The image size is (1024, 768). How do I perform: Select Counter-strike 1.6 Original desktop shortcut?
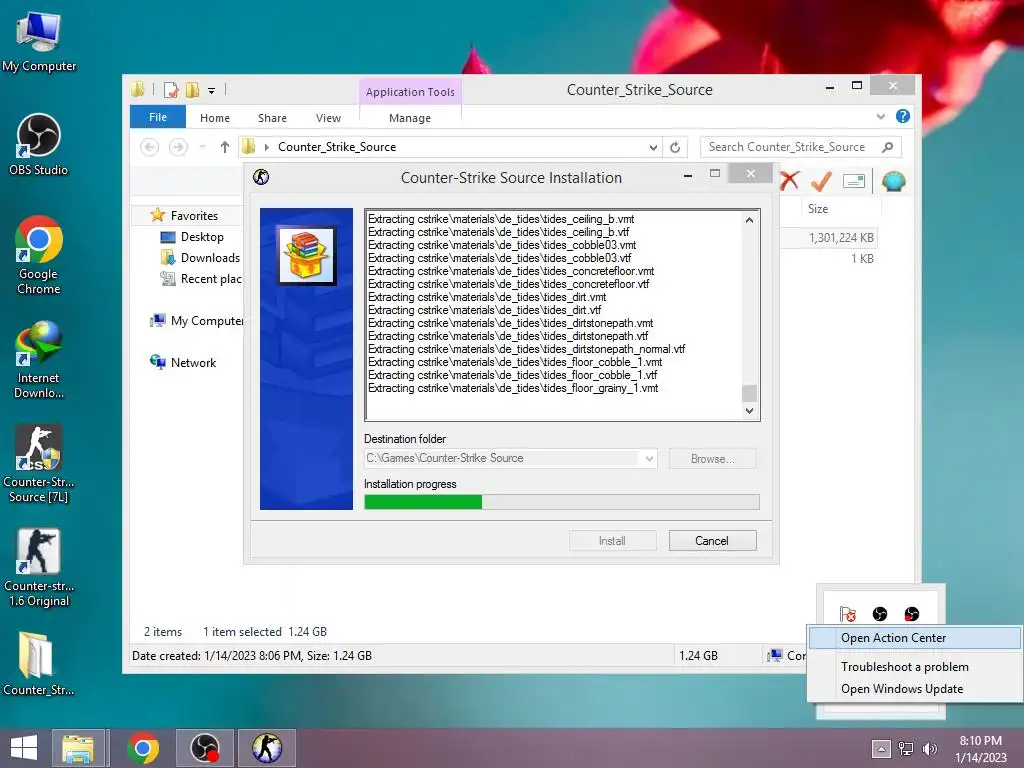click(39, 568)
